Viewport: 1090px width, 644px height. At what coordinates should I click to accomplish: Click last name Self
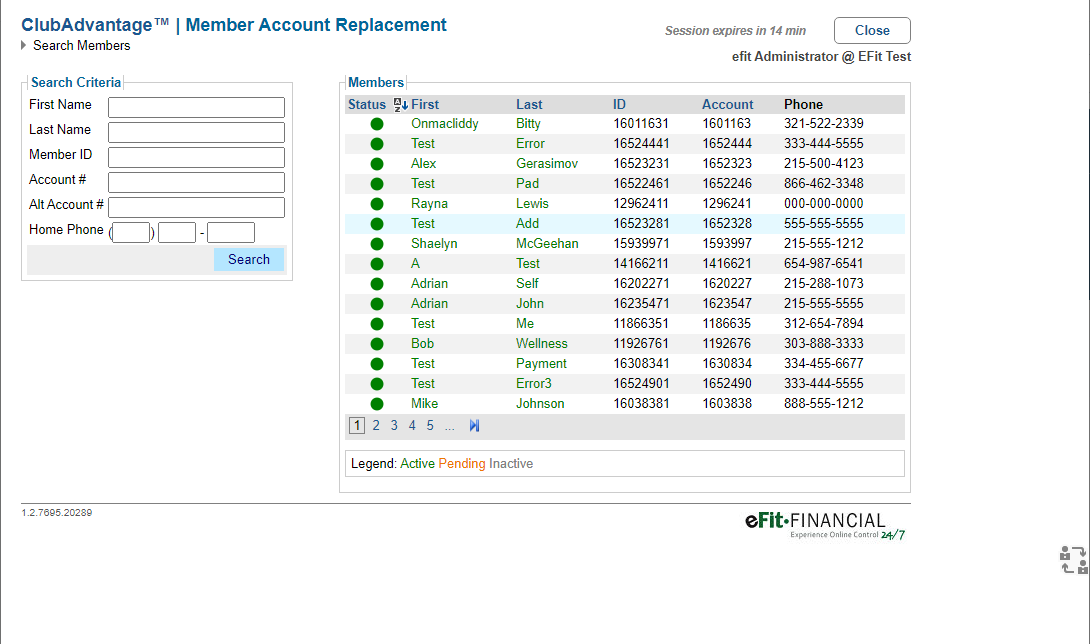[x=527, y=283]
